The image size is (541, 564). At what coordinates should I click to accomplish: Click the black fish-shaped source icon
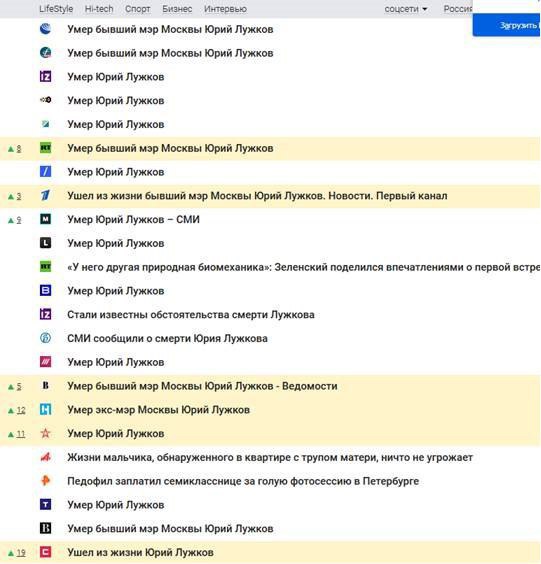(45, 100)
